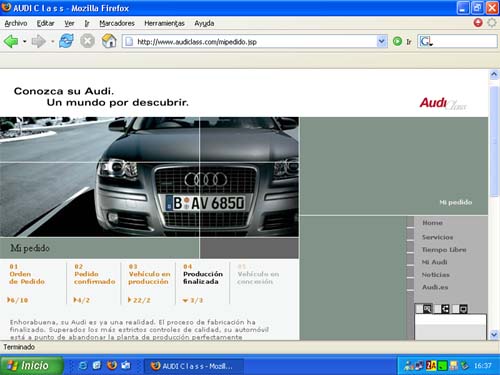Launch Firefox from quick launch bar

[112, 365]
